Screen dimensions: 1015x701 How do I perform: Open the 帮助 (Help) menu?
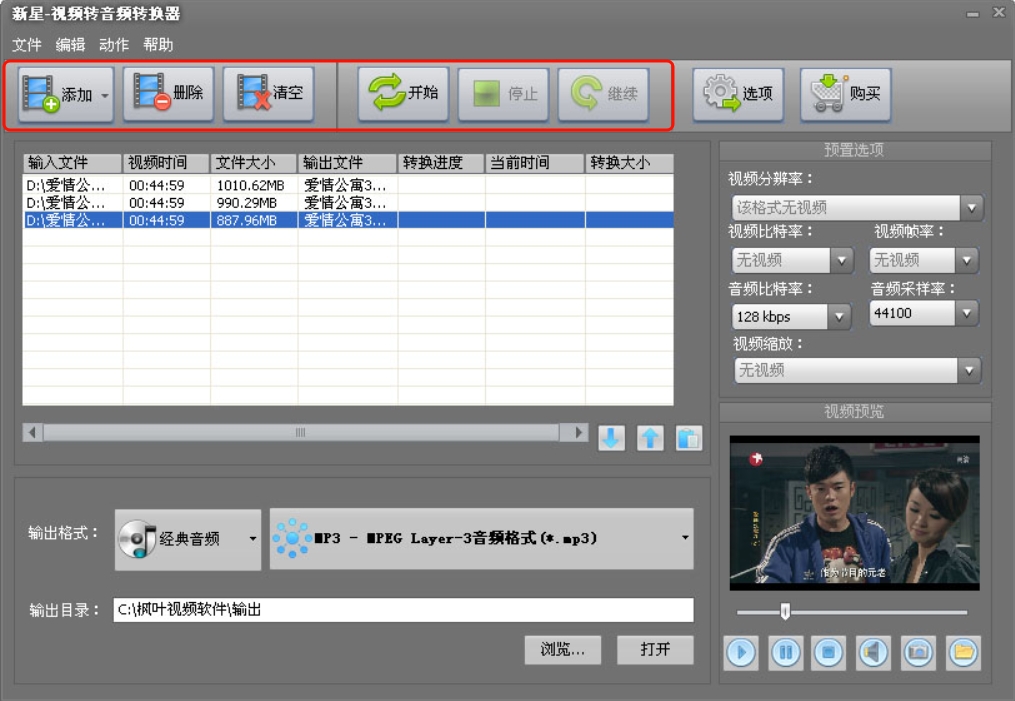pyautogui.click(x=158, y=45)
